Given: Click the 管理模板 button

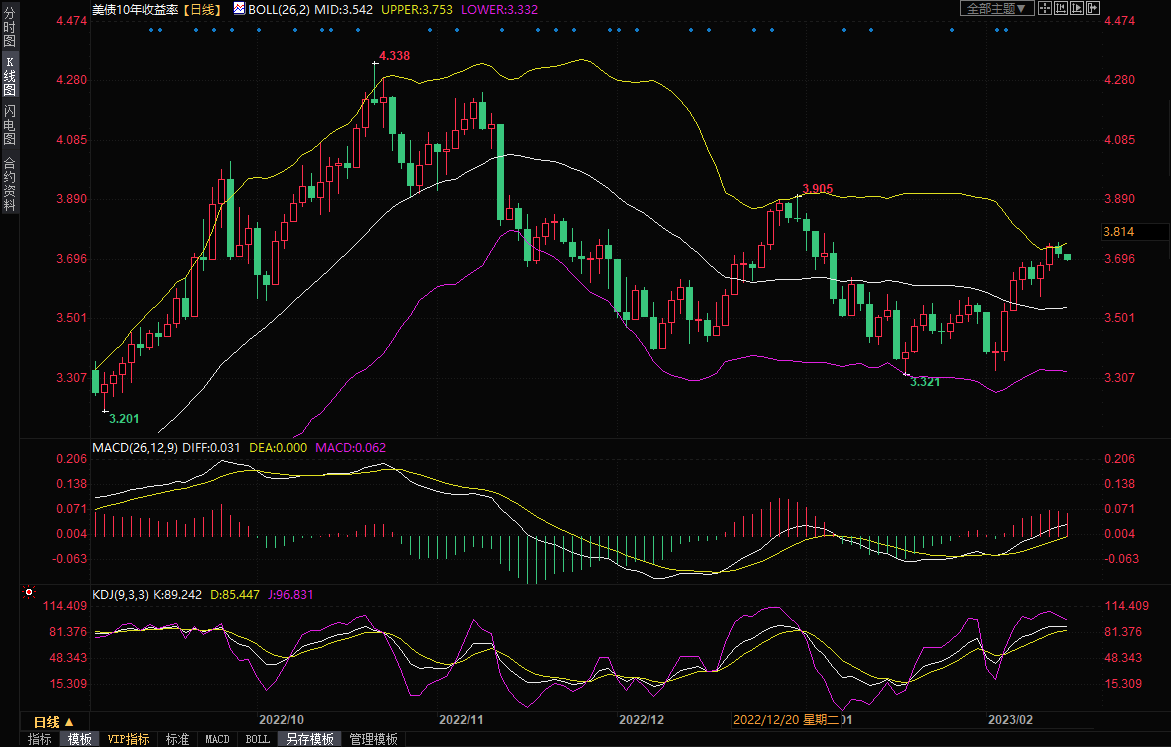Looking at the screenshot, I should 373,739.
